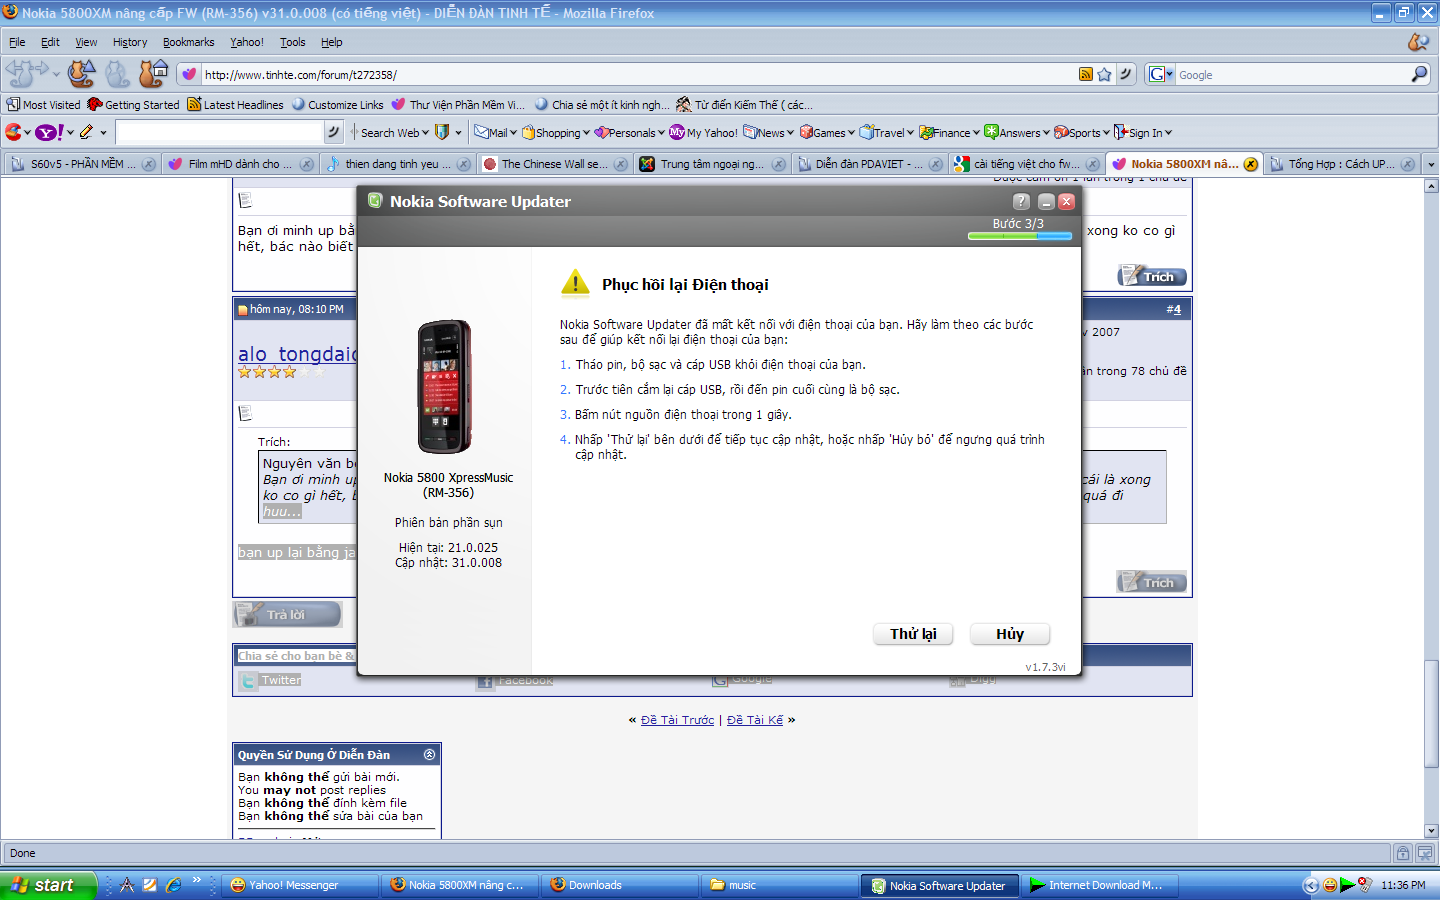Click the RSS feed icon in address bar
The width and height of the screenshot is (1440, 900).
click(x=1086, y=74)
